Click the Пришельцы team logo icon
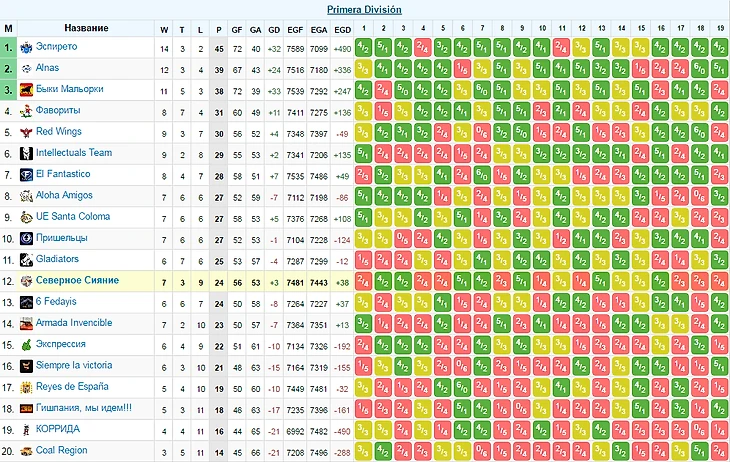The height and width of the screenshot is (462, 730). click(x=26, y=238)
